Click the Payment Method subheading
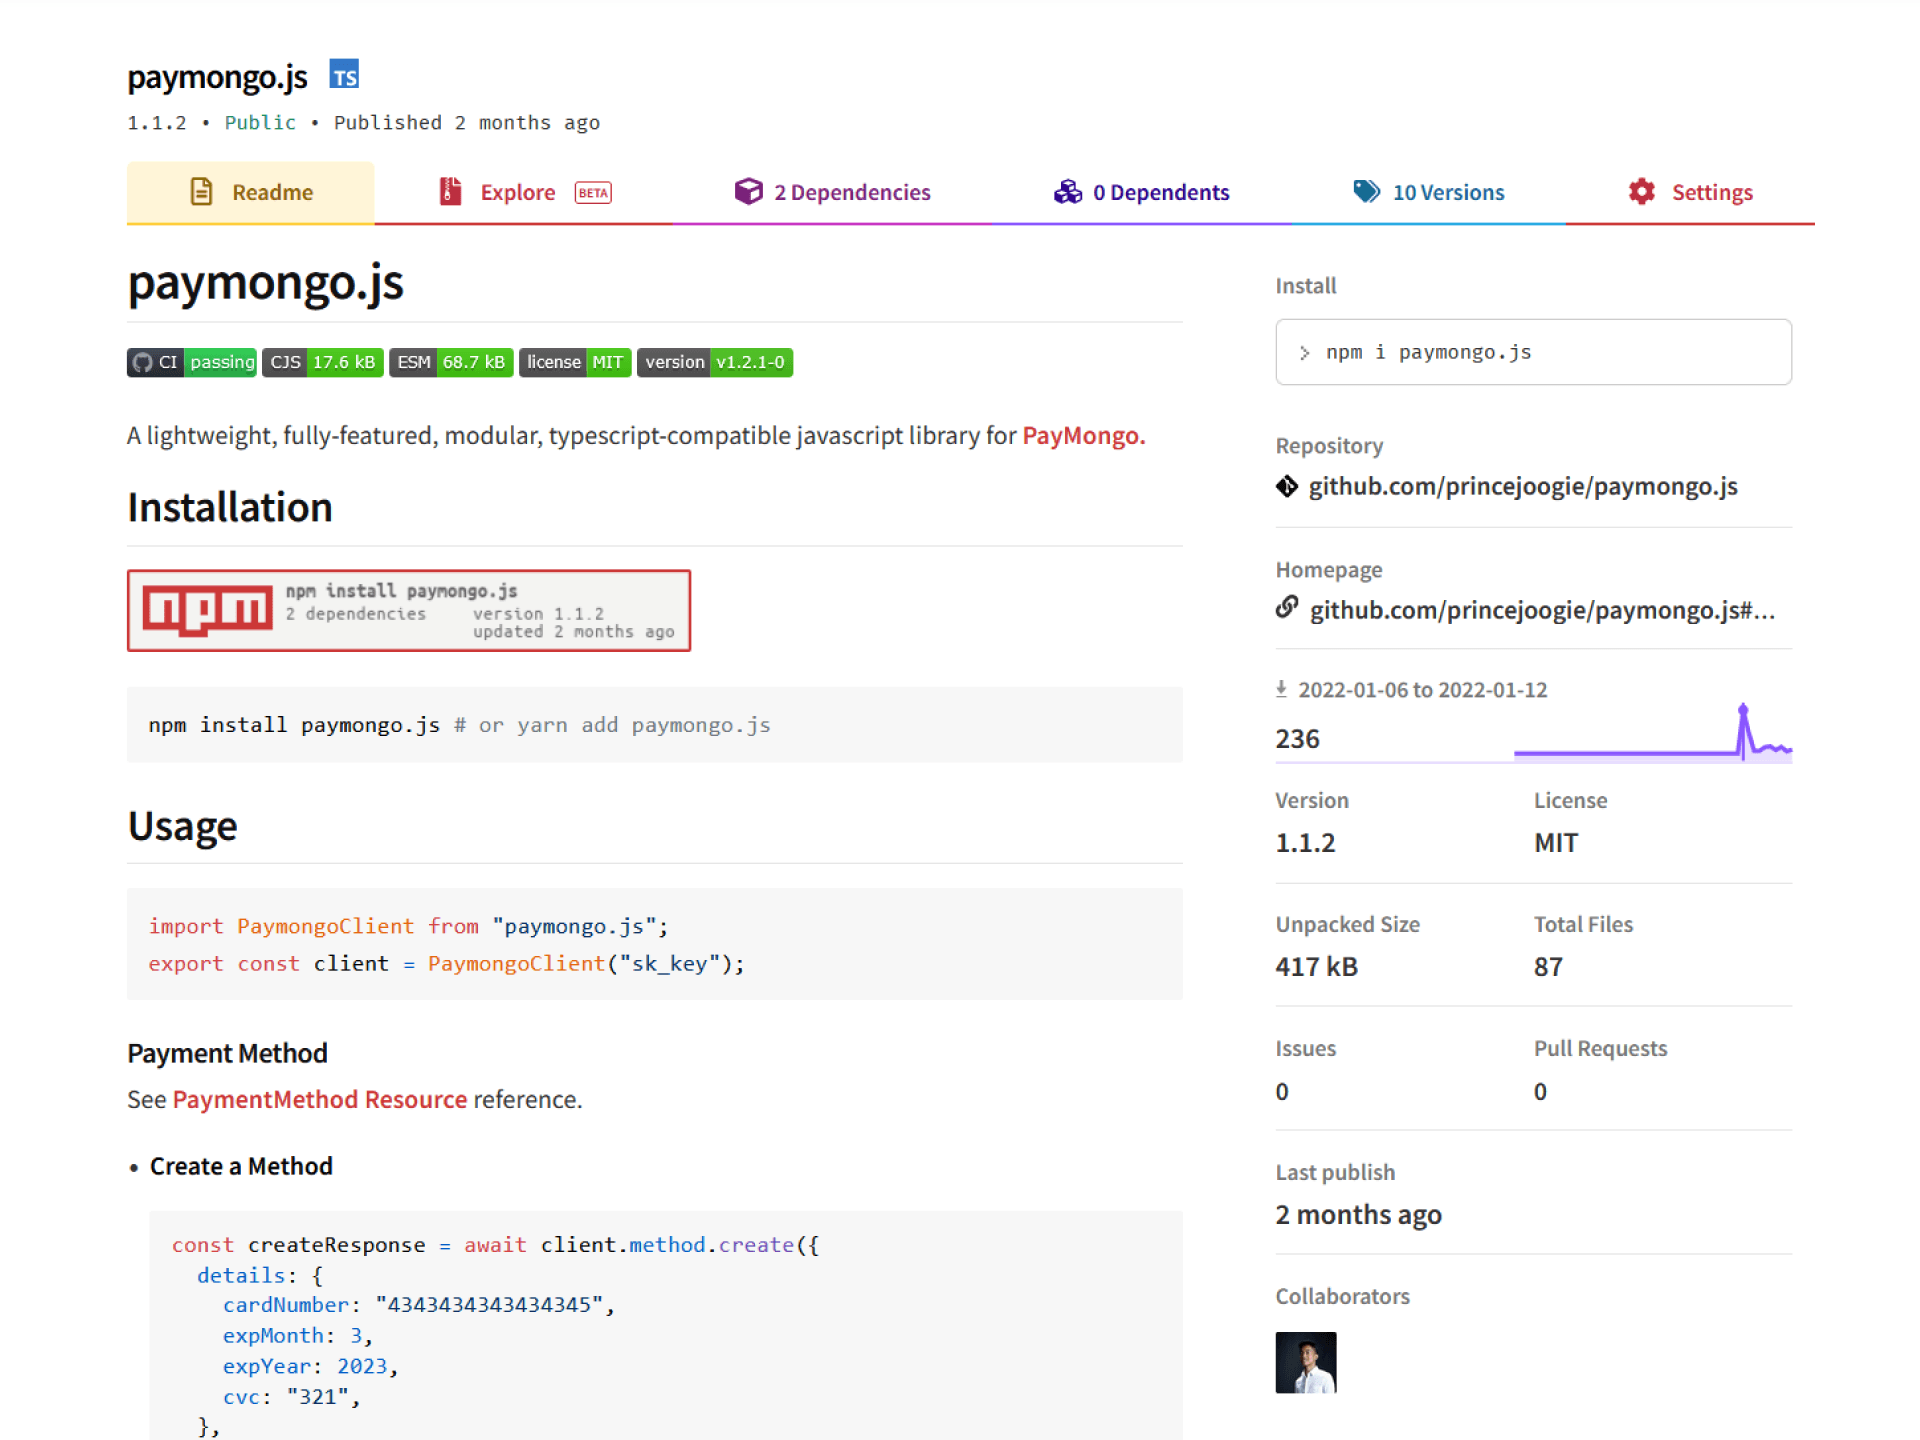This screenshot has height=1440, width=1920. [227, 1053]
